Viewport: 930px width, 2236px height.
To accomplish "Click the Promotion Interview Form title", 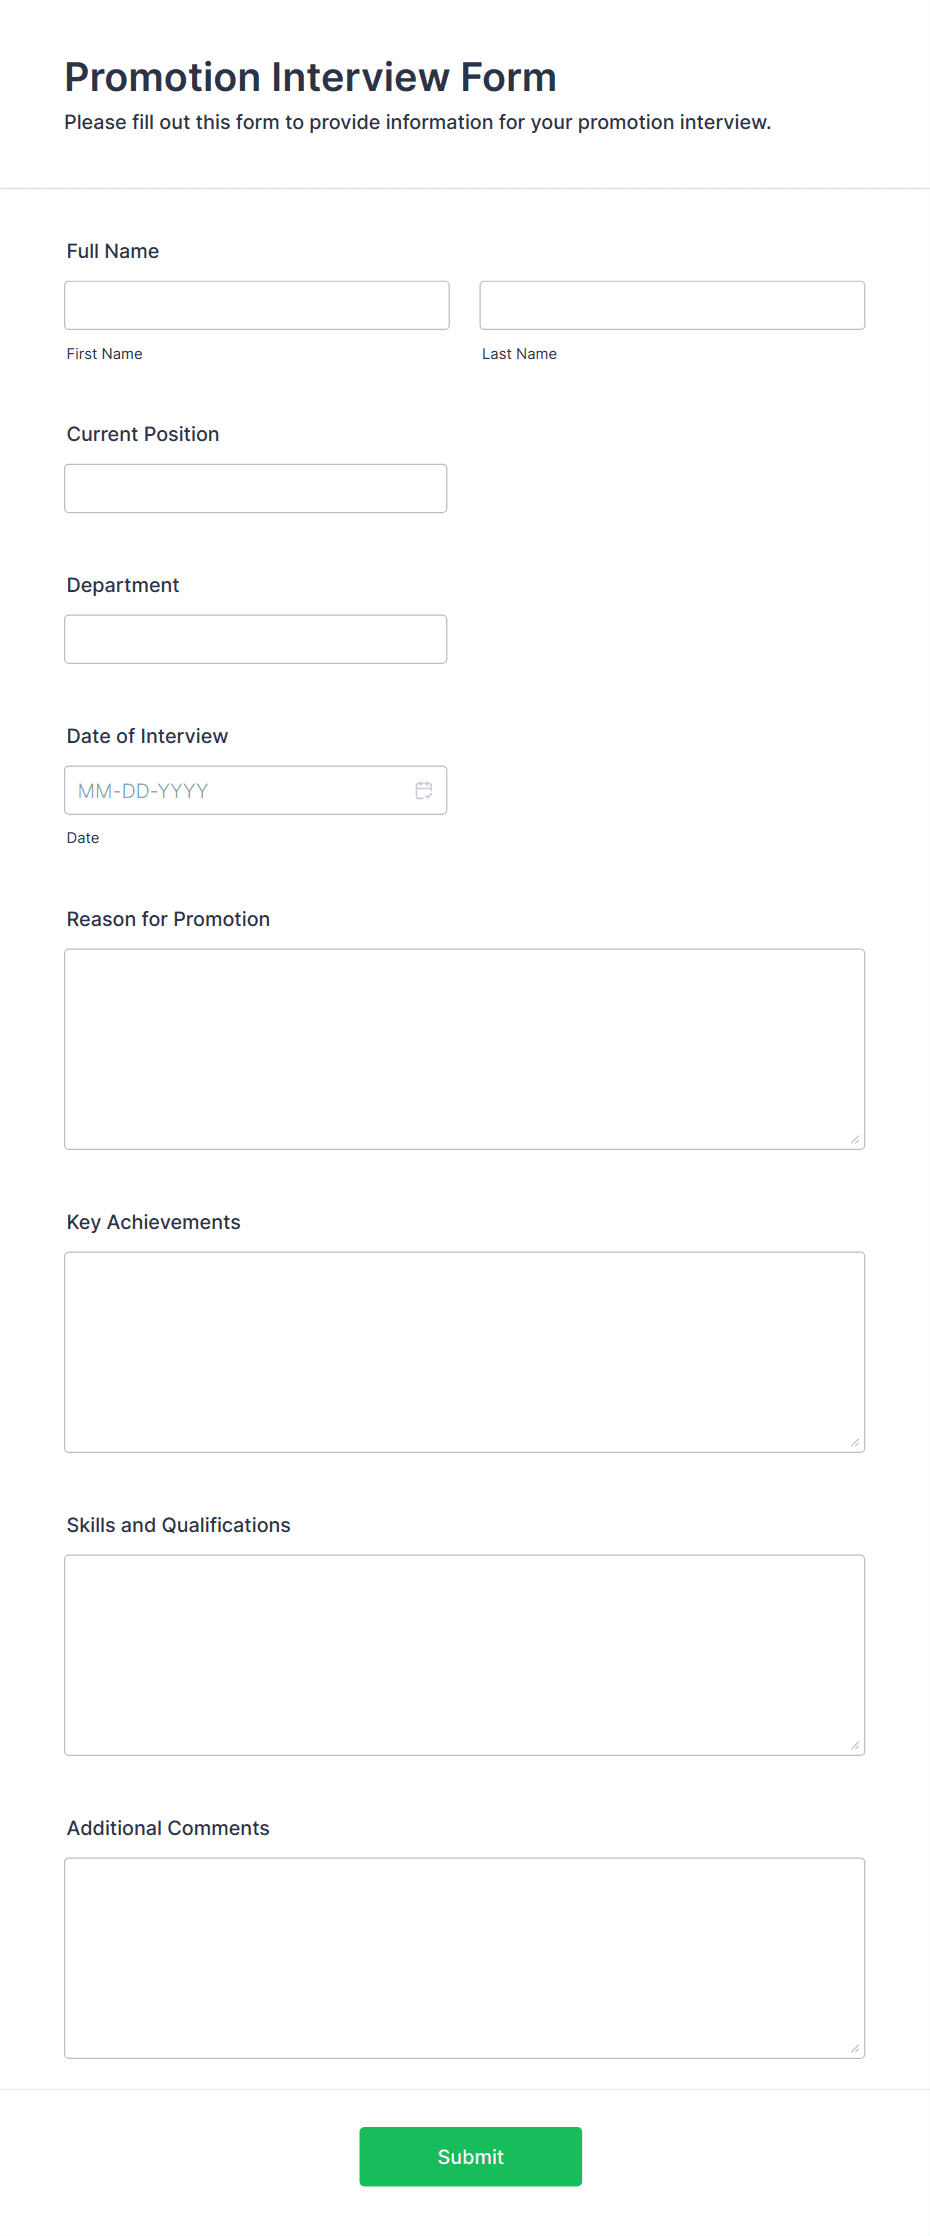I will pyautogui.click(x=311, y=76).
